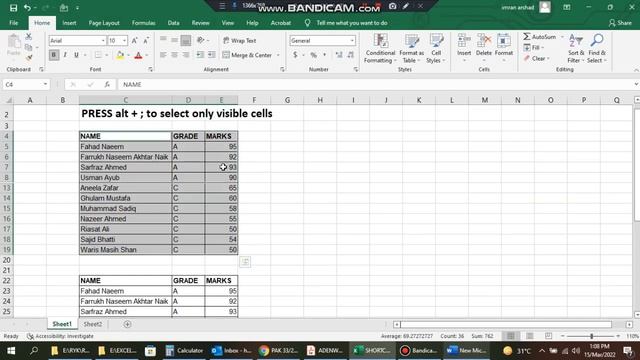Click AutoSum button
This screenshot has width=640, height=360.
[540, 37]
